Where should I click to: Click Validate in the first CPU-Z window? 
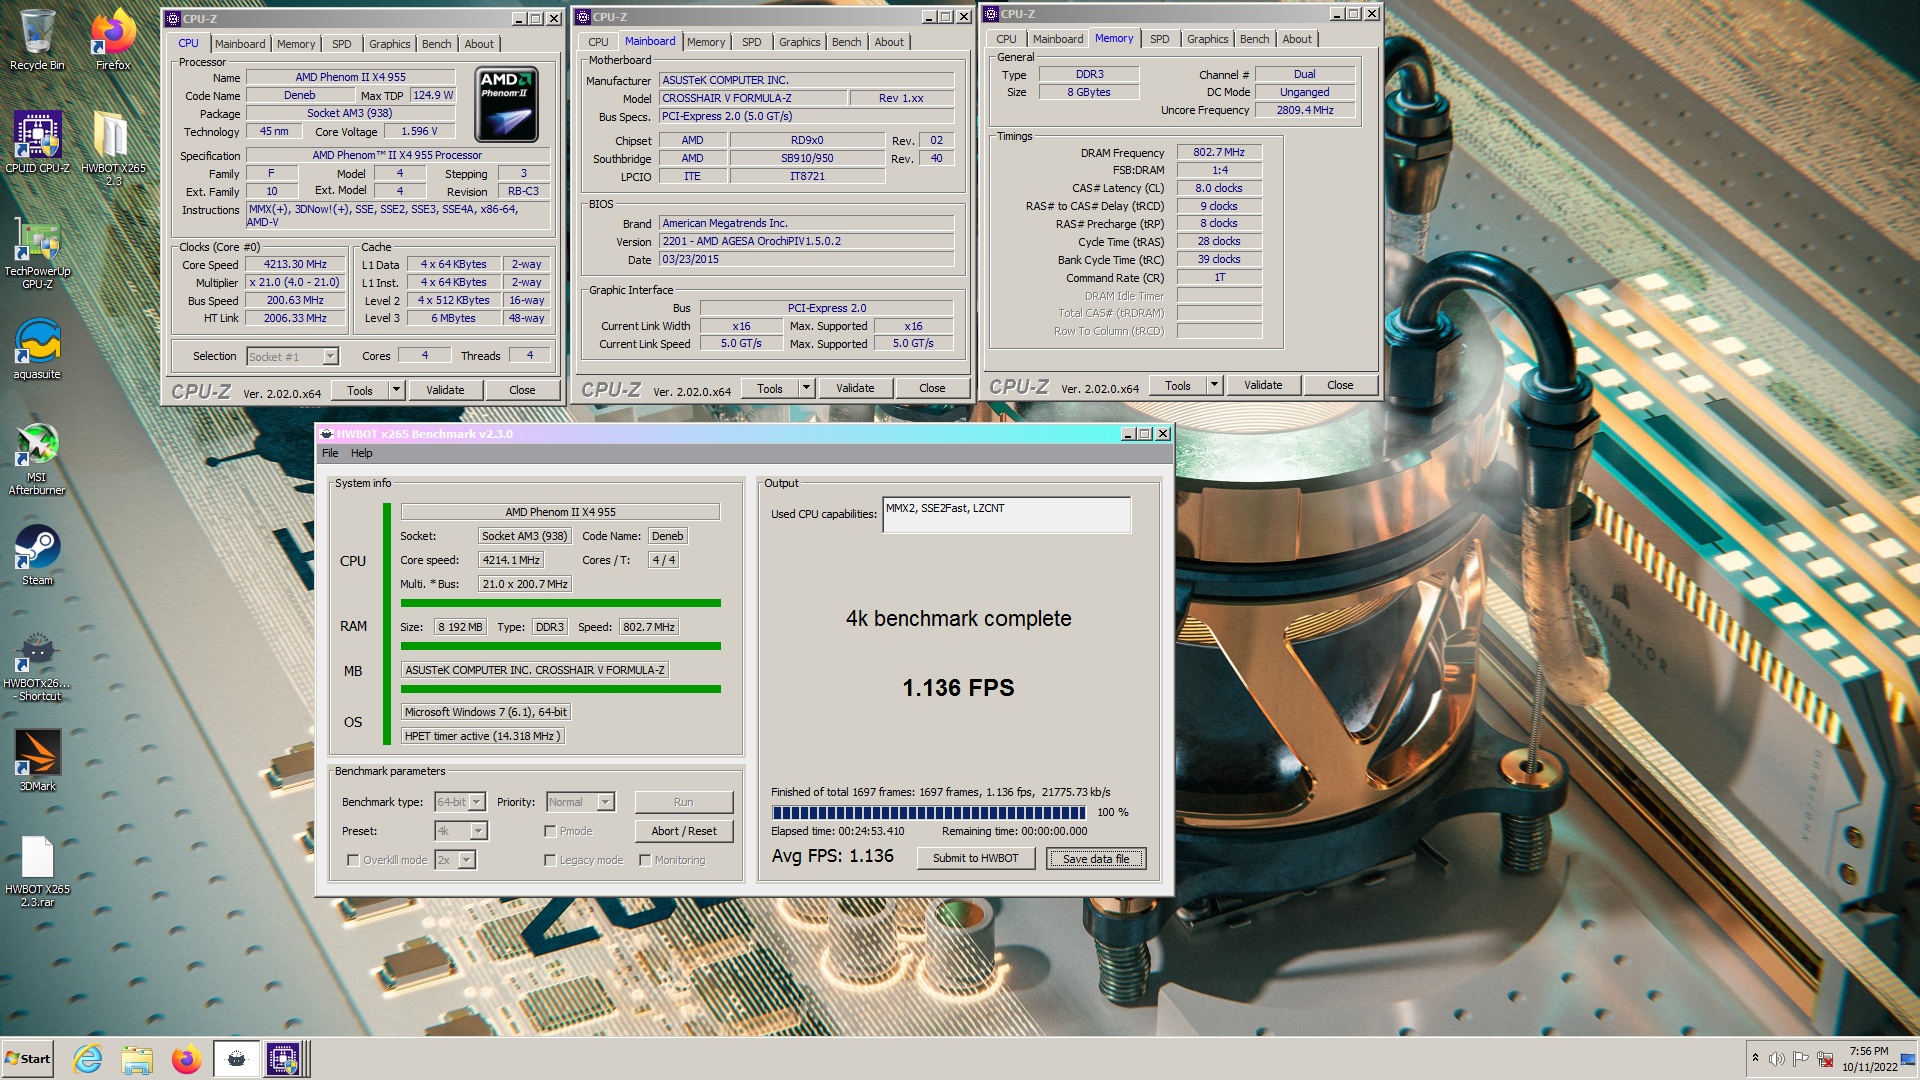pyautogui.click(x=445, y=390)
